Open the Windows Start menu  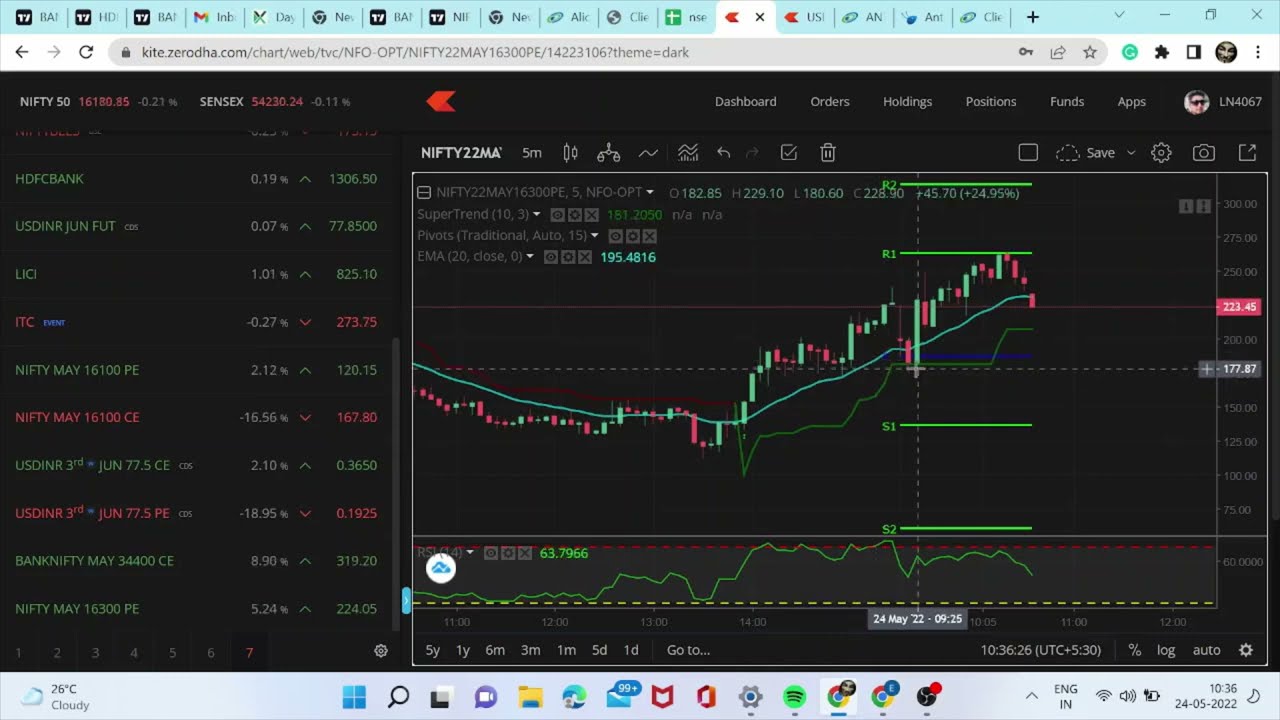pos(354,696)
